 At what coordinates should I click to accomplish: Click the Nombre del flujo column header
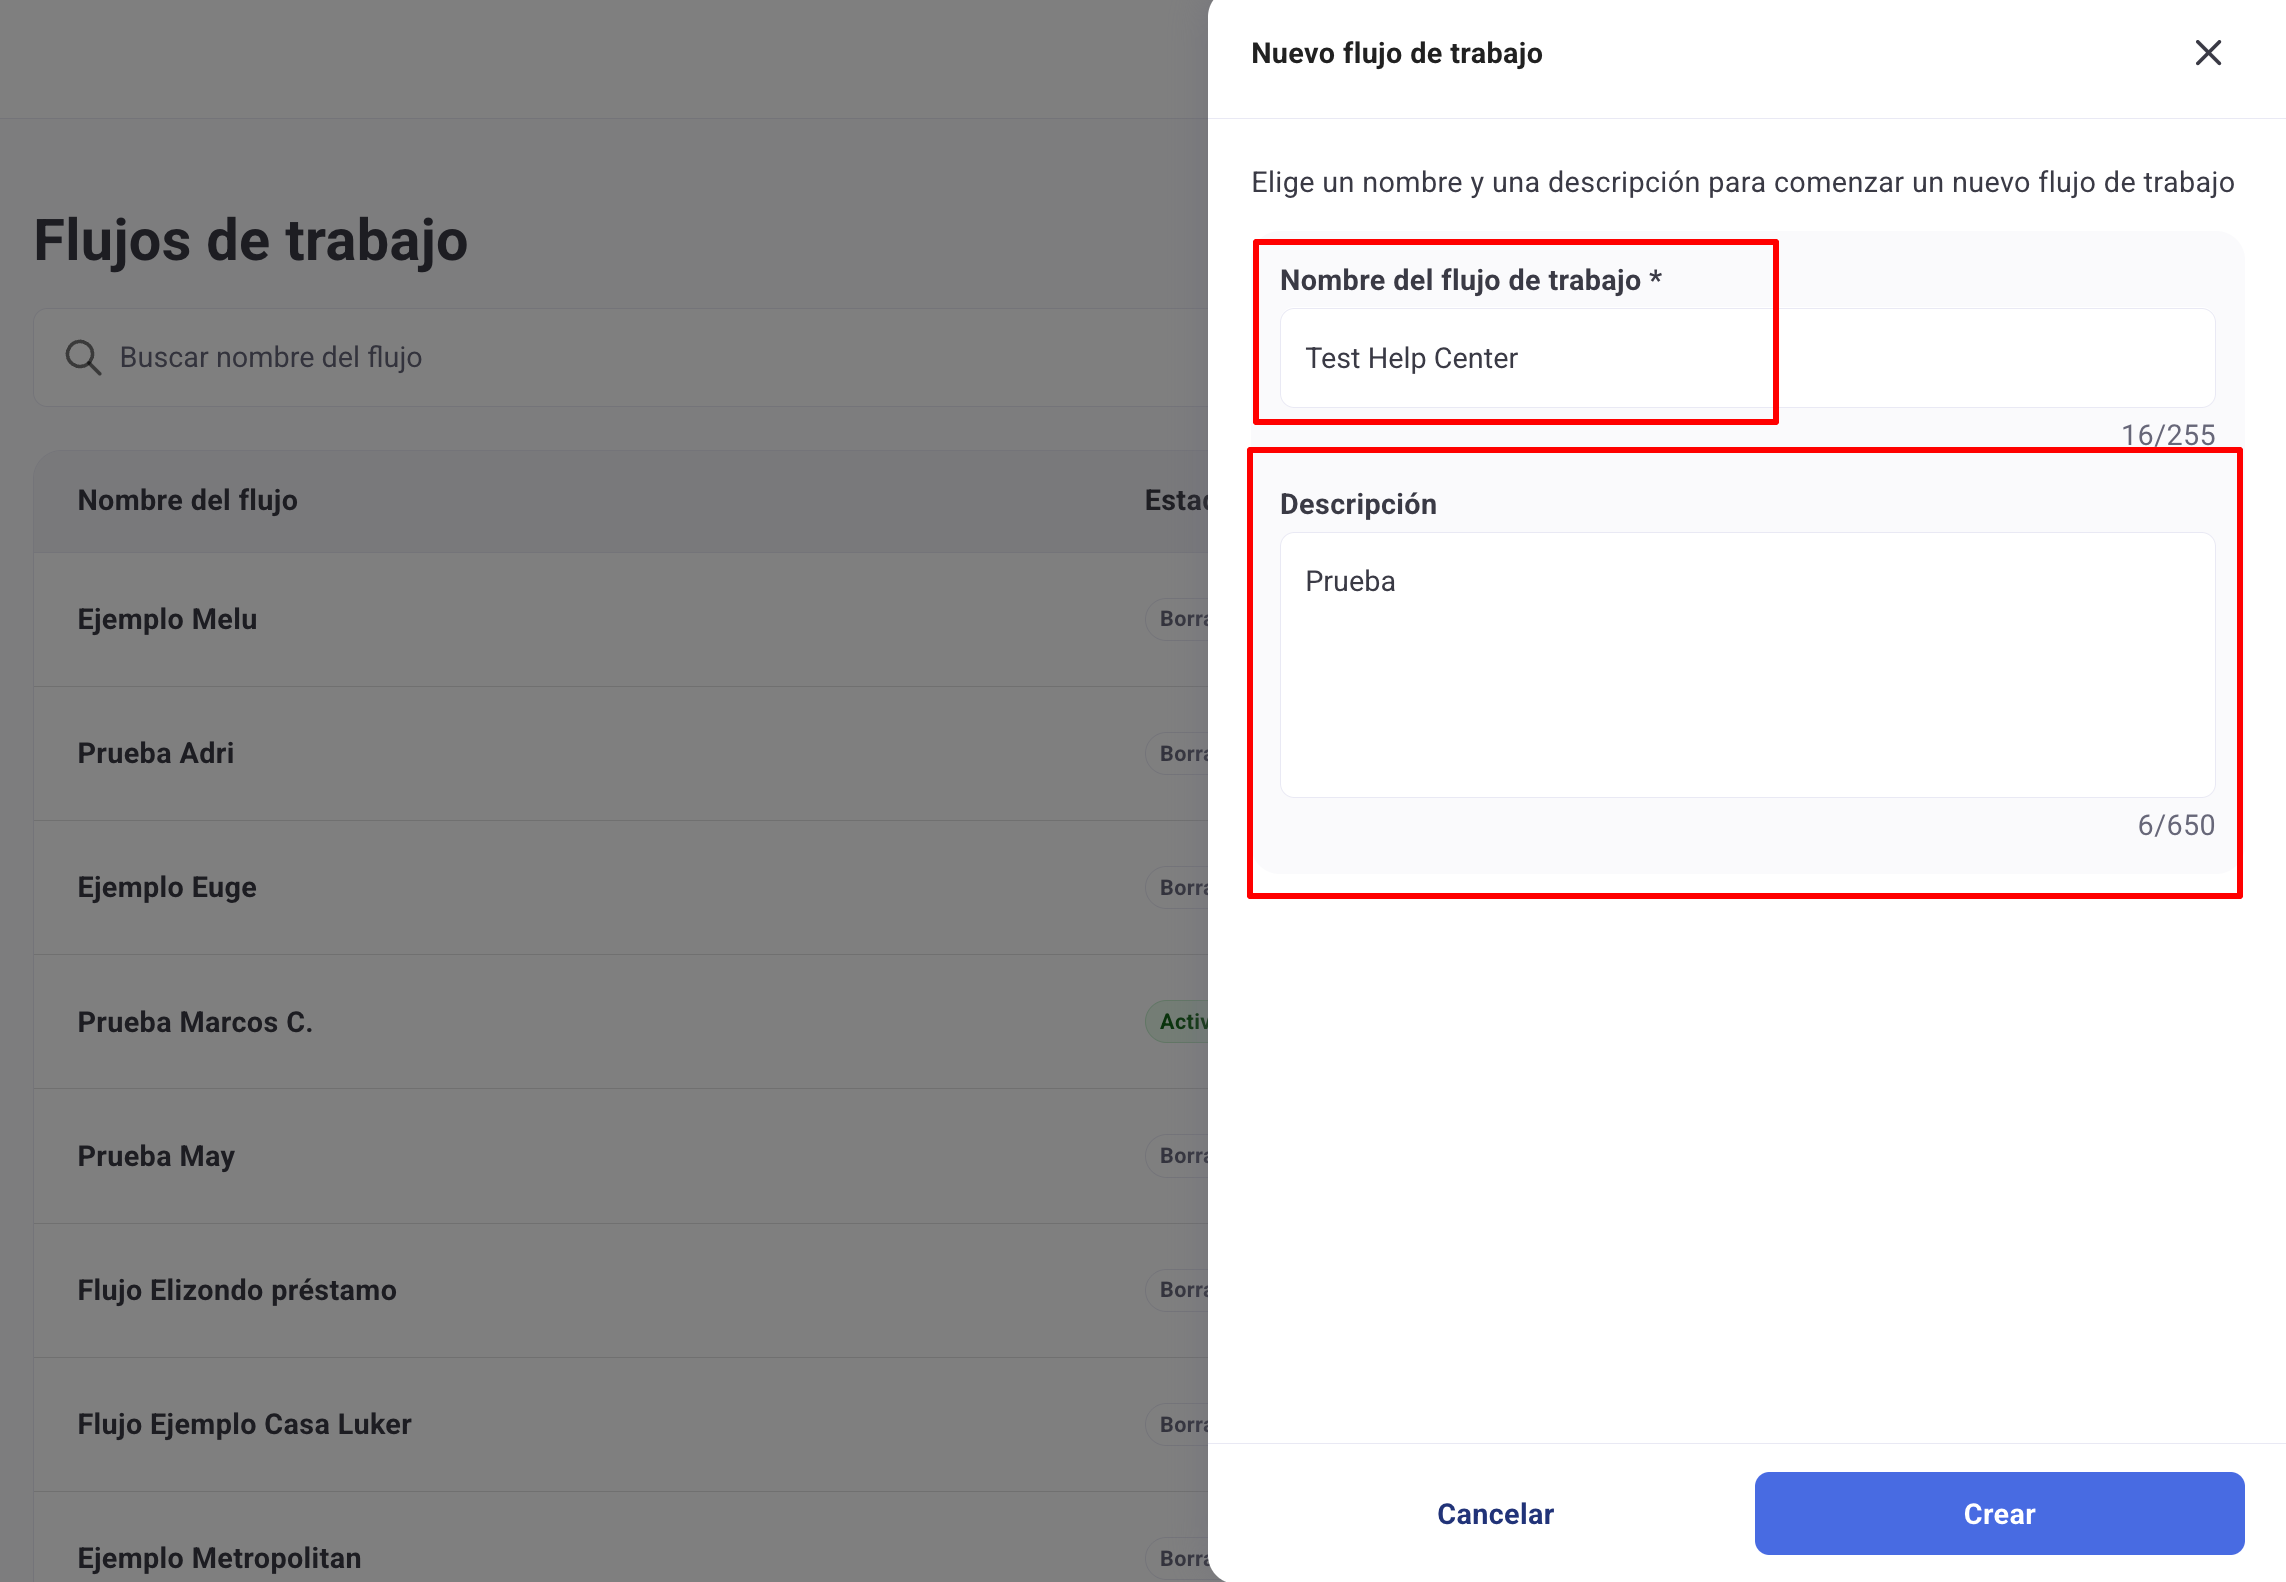coord(187,500)
